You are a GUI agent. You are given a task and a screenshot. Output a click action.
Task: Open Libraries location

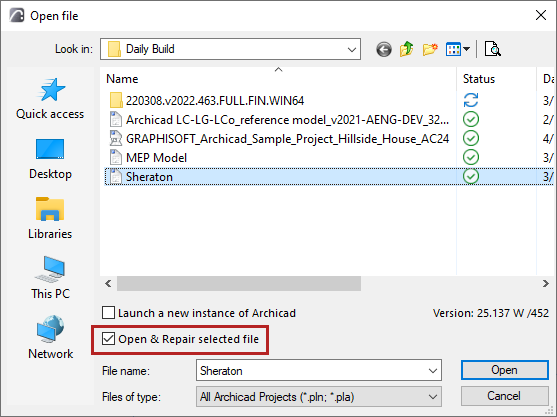pyautogui.click(x=50, y=219)
